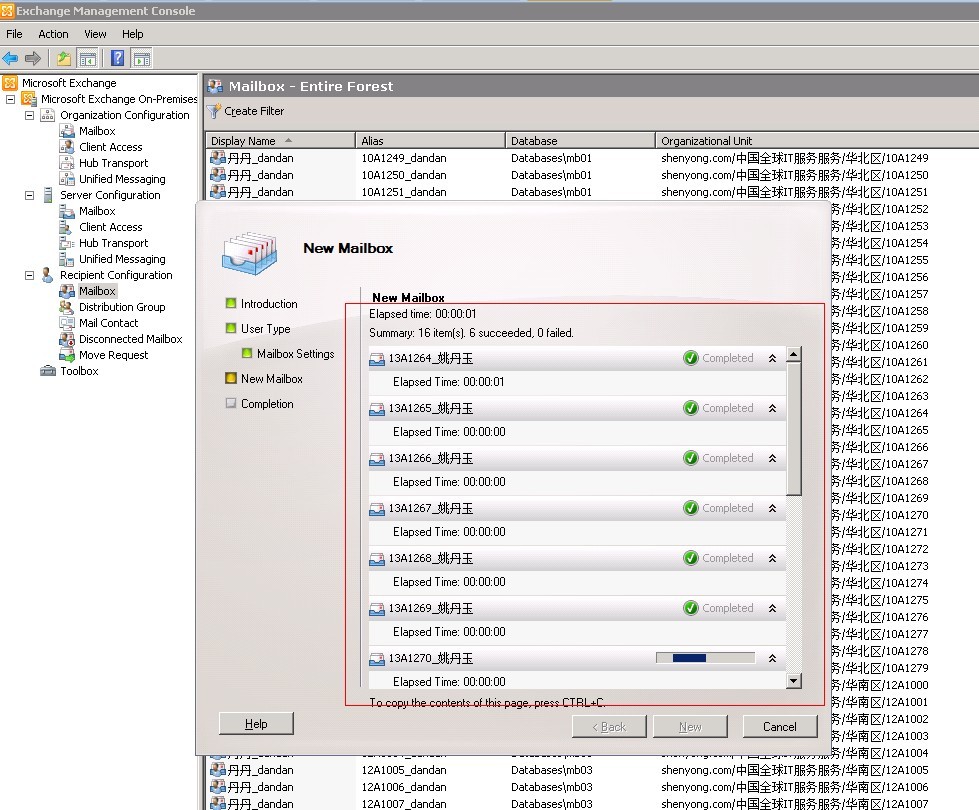Click the Cancel button in wizard

click(x=780, y=727)
